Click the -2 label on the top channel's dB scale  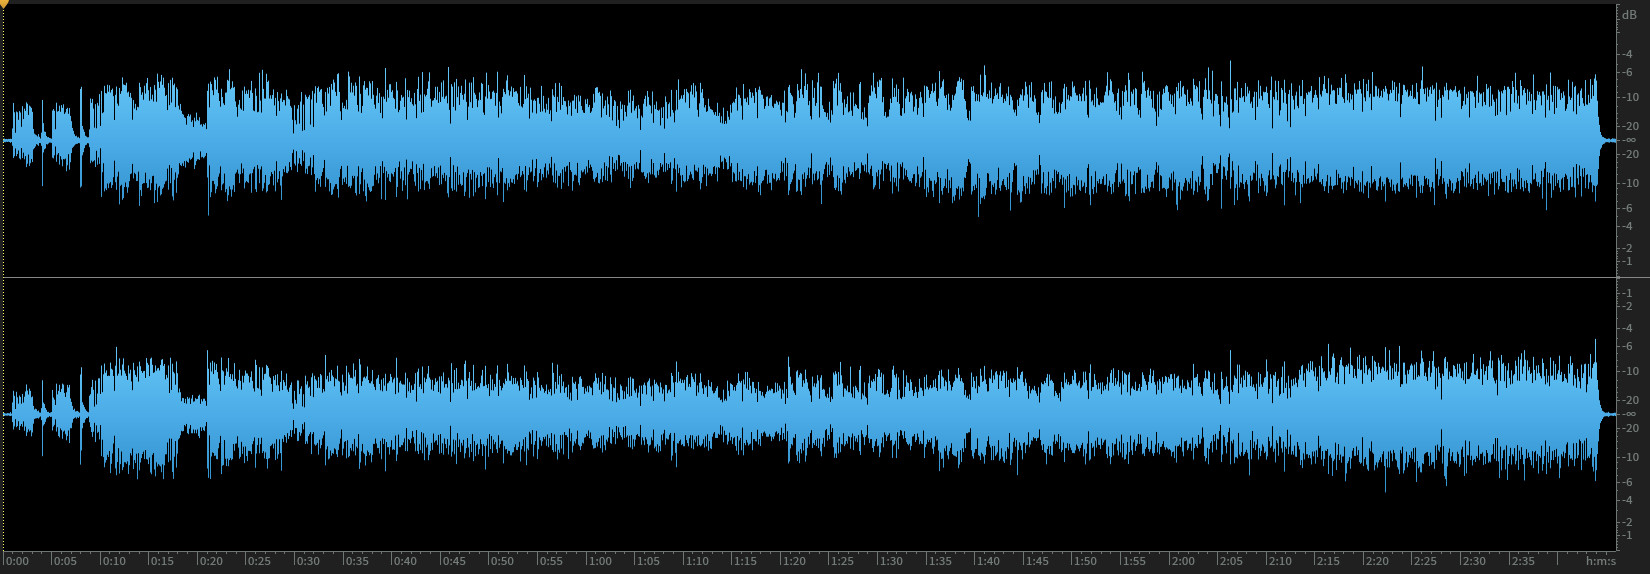[x=1628, y=248]
